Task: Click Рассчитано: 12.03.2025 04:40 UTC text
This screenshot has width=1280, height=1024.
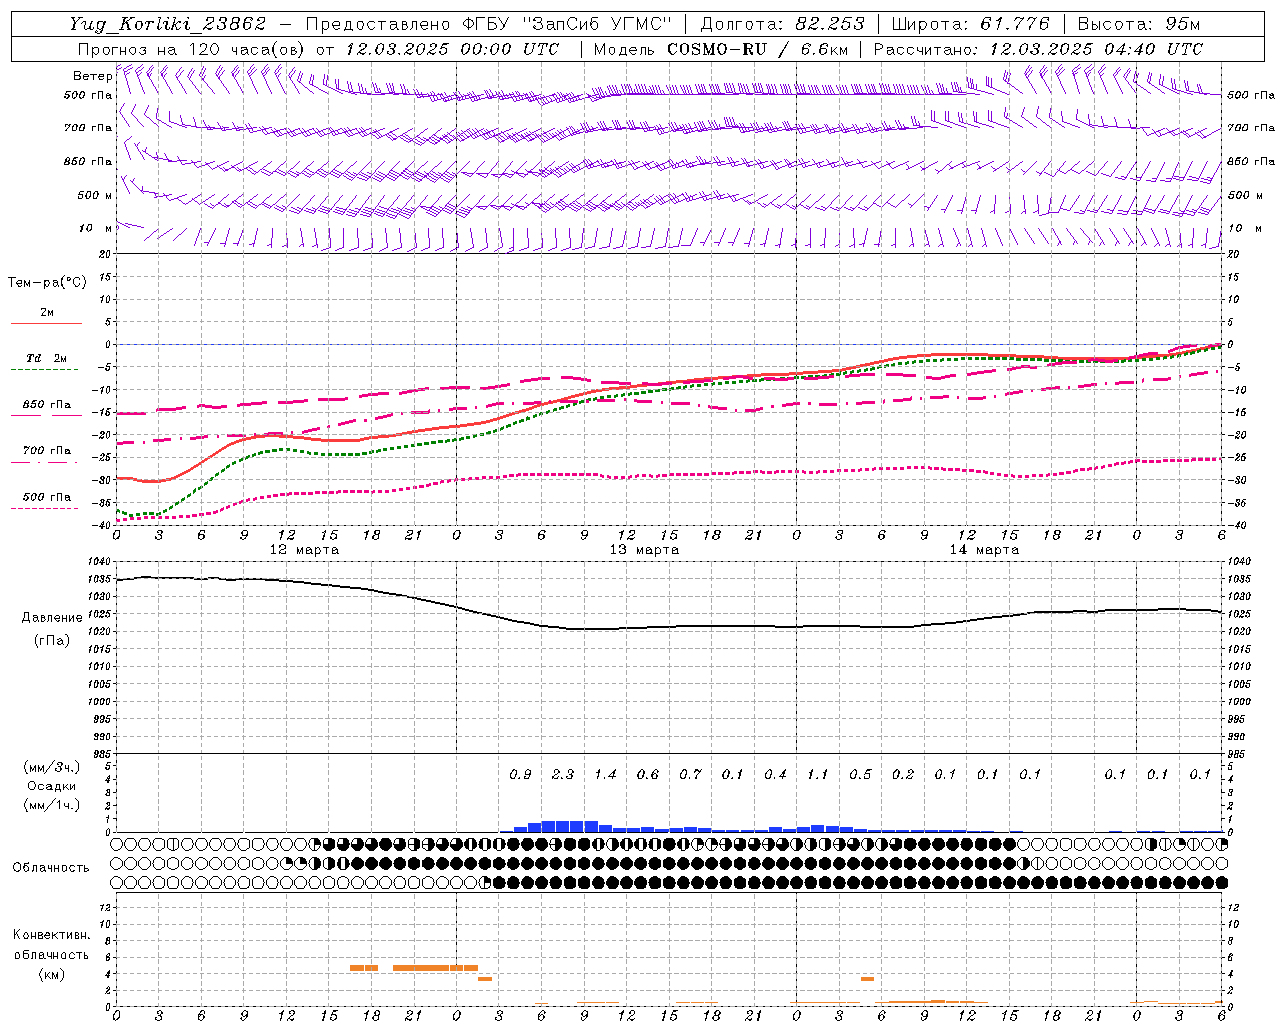Action: click(1038, 49)
